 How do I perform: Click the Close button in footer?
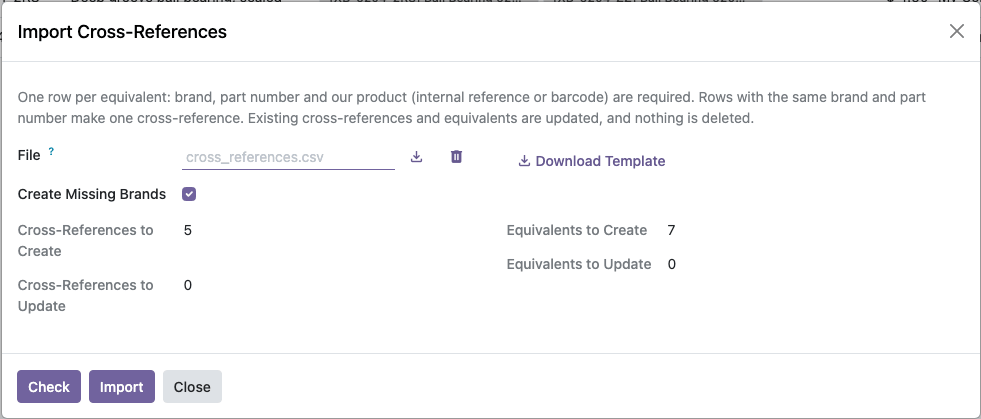tap(192, 386)
